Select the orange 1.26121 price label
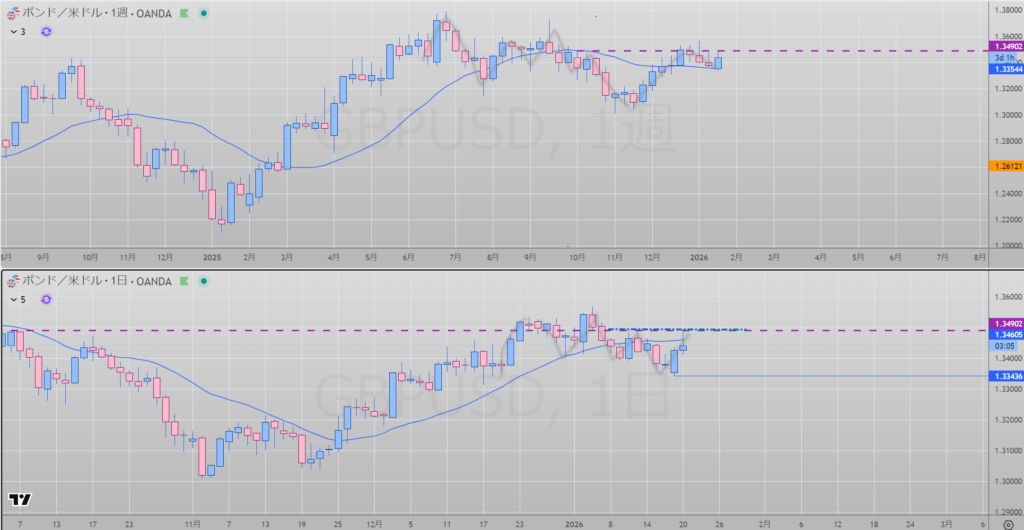The height and width of the screenshot is (530, 1024). click(x=1004, y=166)
